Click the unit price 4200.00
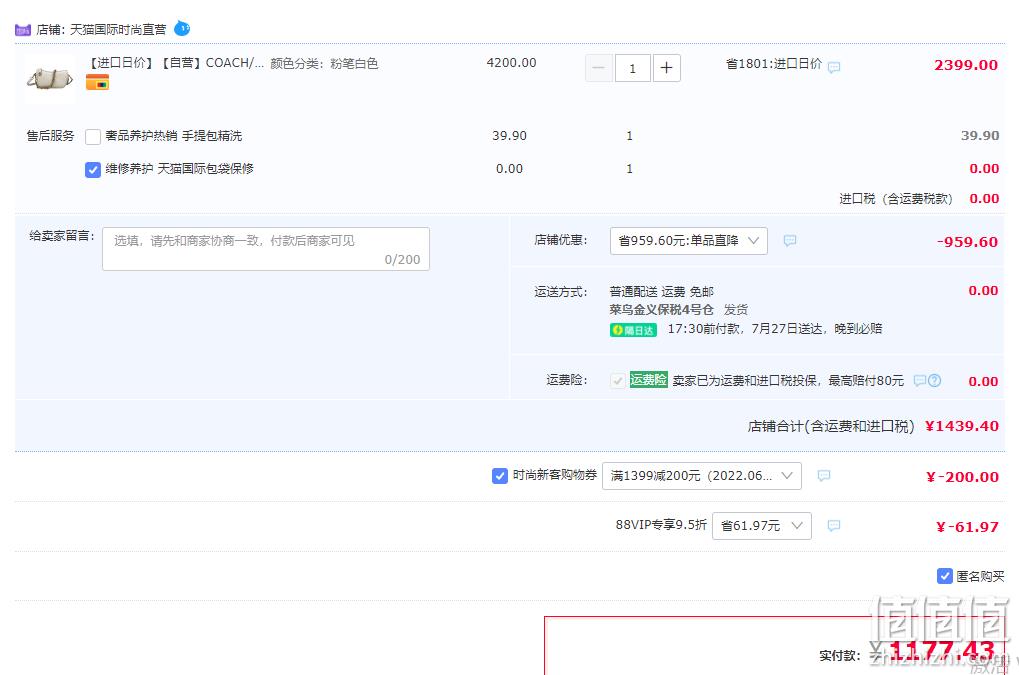Screen dimensions: 1019x675 511,63
